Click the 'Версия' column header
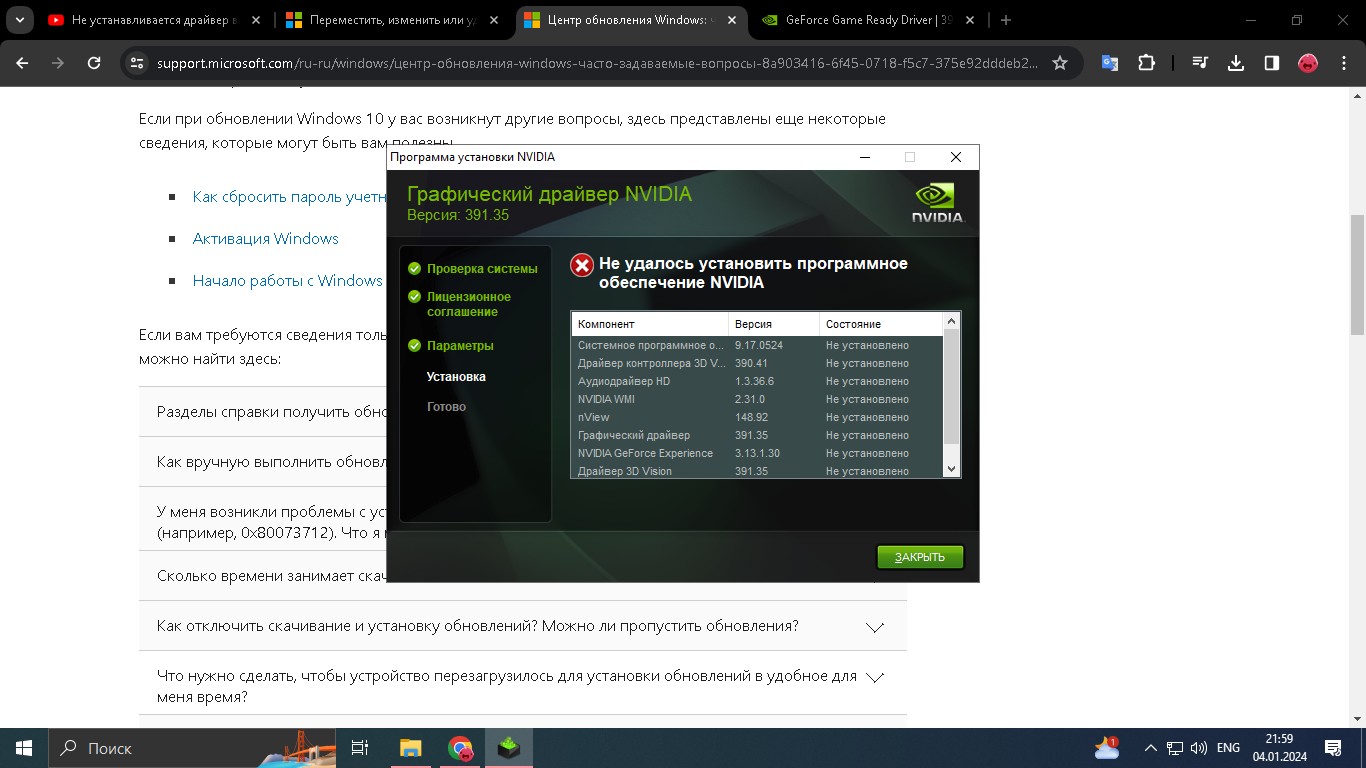Image resolution: width=1366 pixels, height=768 pixels. [x=774, y=324]
